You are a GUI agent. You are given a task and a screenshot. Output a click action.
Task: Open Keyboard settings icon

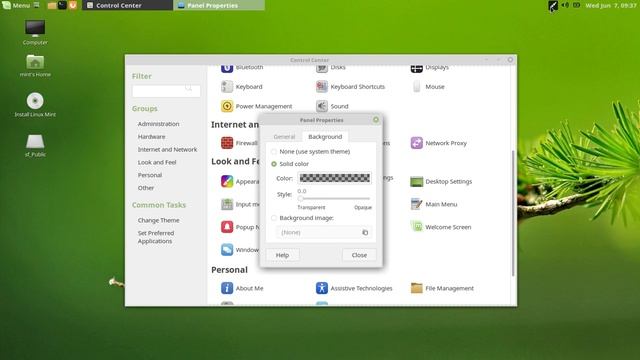[x=227, y=87]
